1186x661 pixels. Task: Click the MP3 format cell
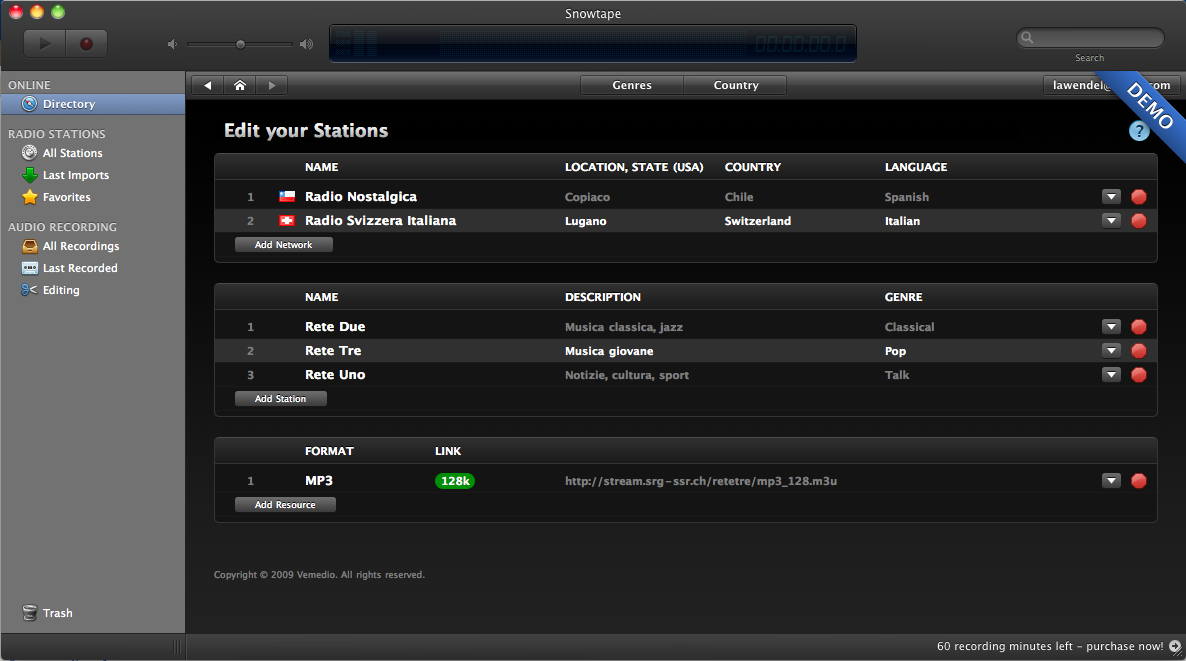(x=318, y=480)
